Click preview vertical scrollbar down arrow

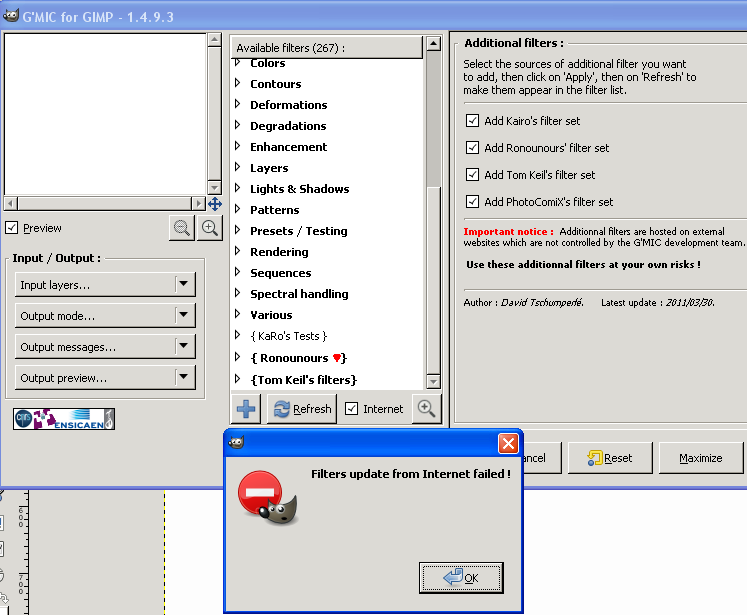[214, 188]
